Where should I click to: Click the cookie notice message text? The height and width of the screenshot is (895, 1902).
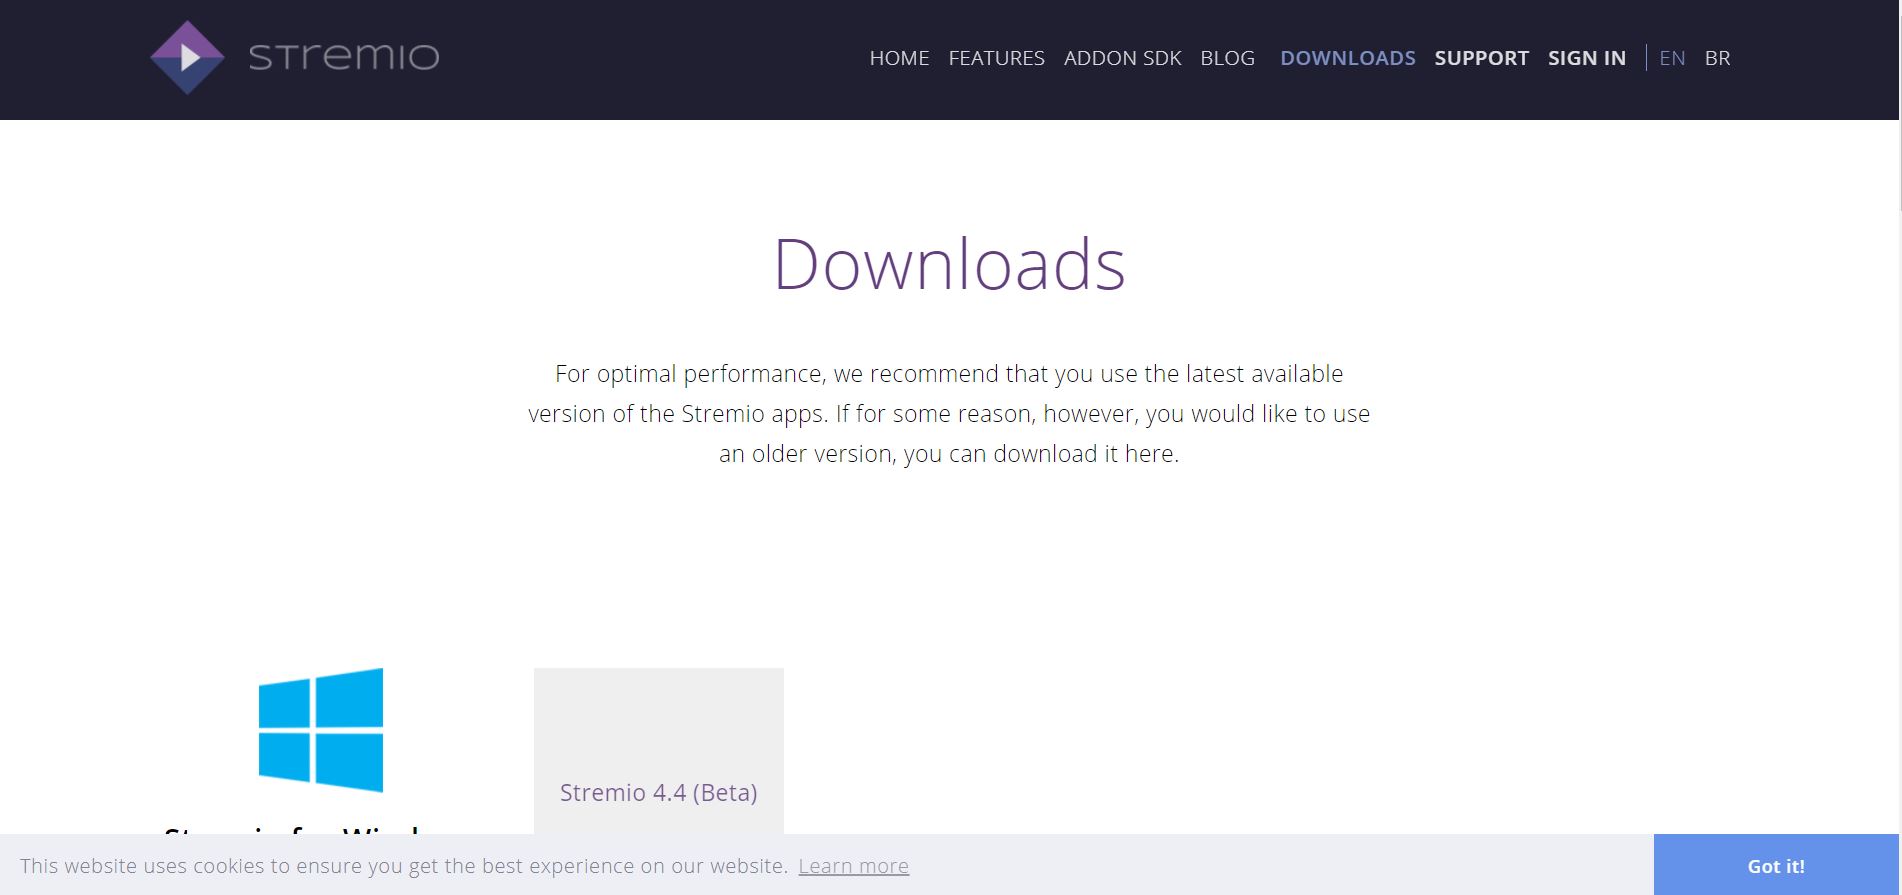[x=404, y=866]
